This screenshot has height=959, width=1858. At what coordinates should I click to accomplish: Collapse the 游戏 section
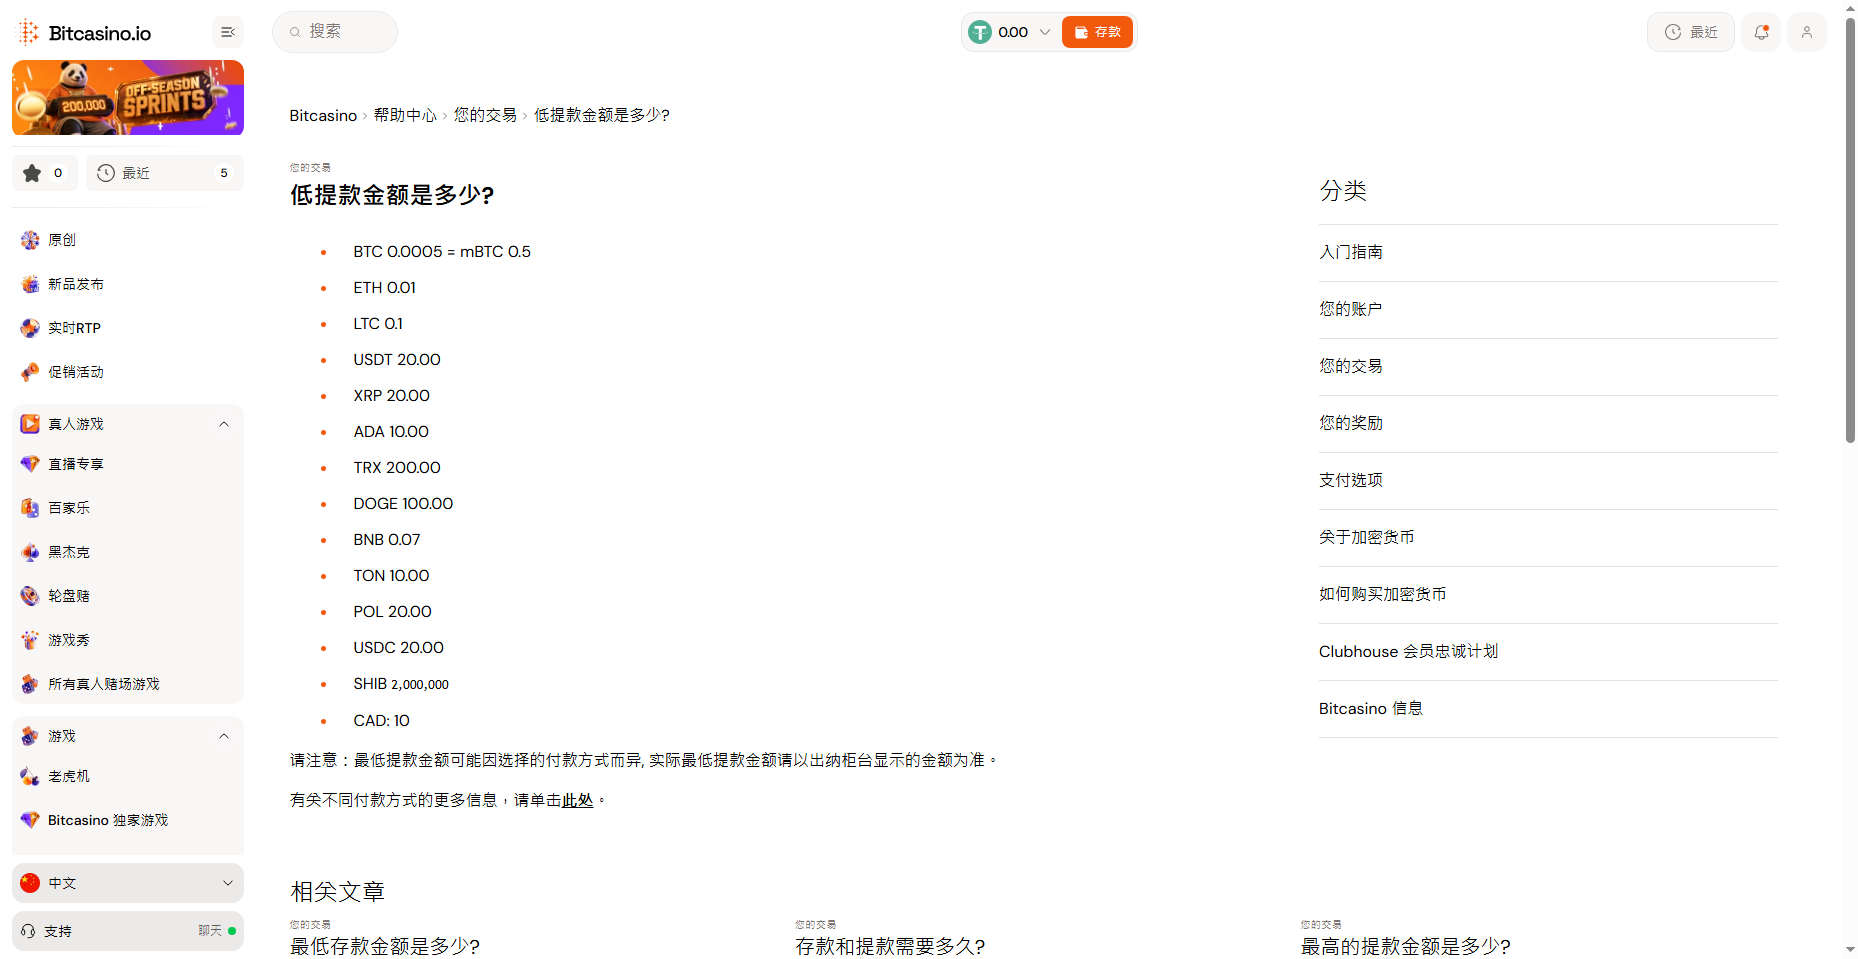[224, 736]
